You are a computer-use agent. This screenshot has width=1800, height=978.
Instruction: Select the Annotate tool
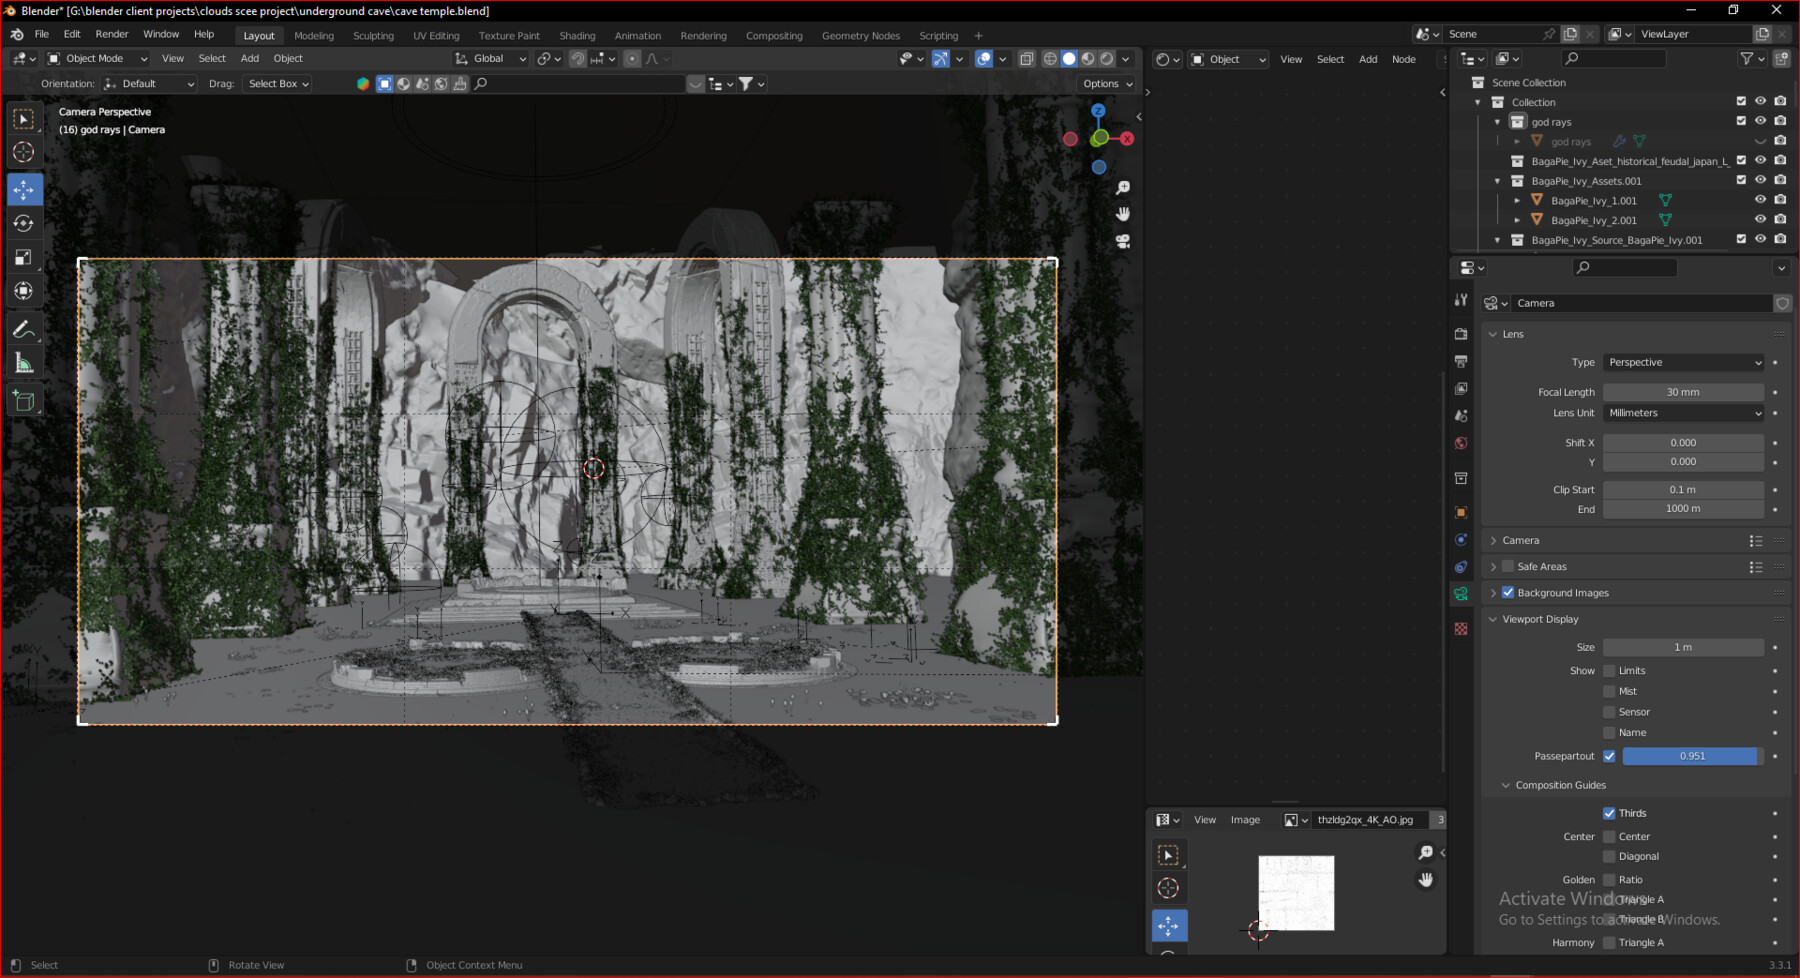coord(24,328)
